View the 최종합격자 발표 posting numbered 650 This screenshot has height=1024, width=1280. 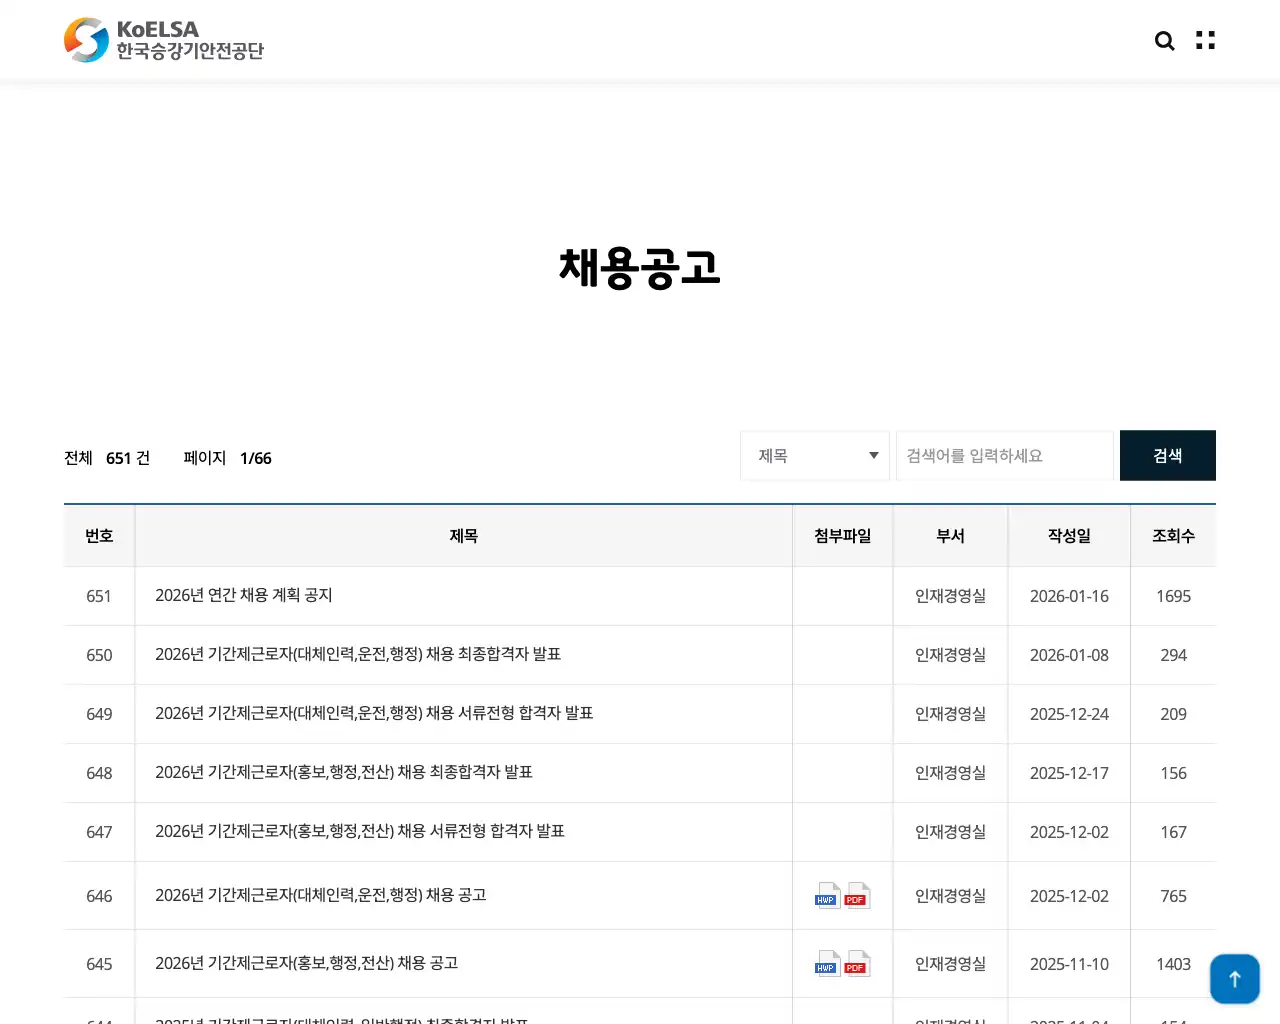(x=358, y=654)
